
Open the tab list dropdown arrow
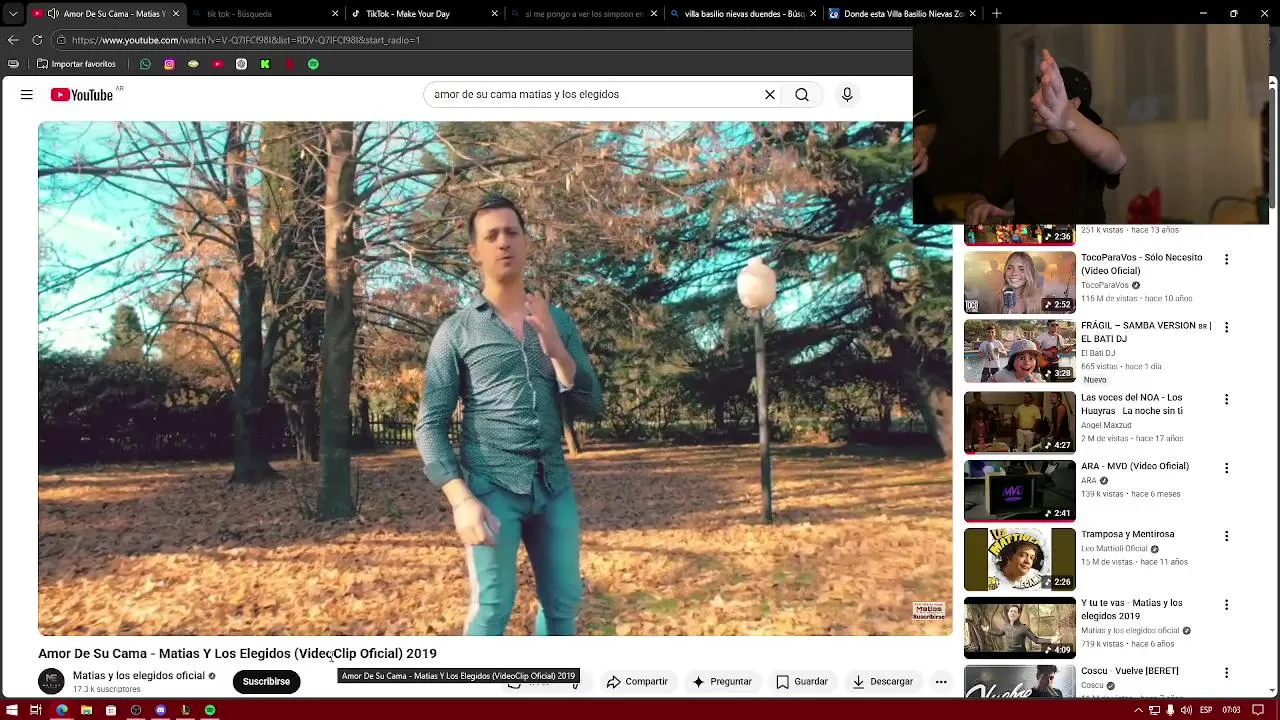(13, 14)
